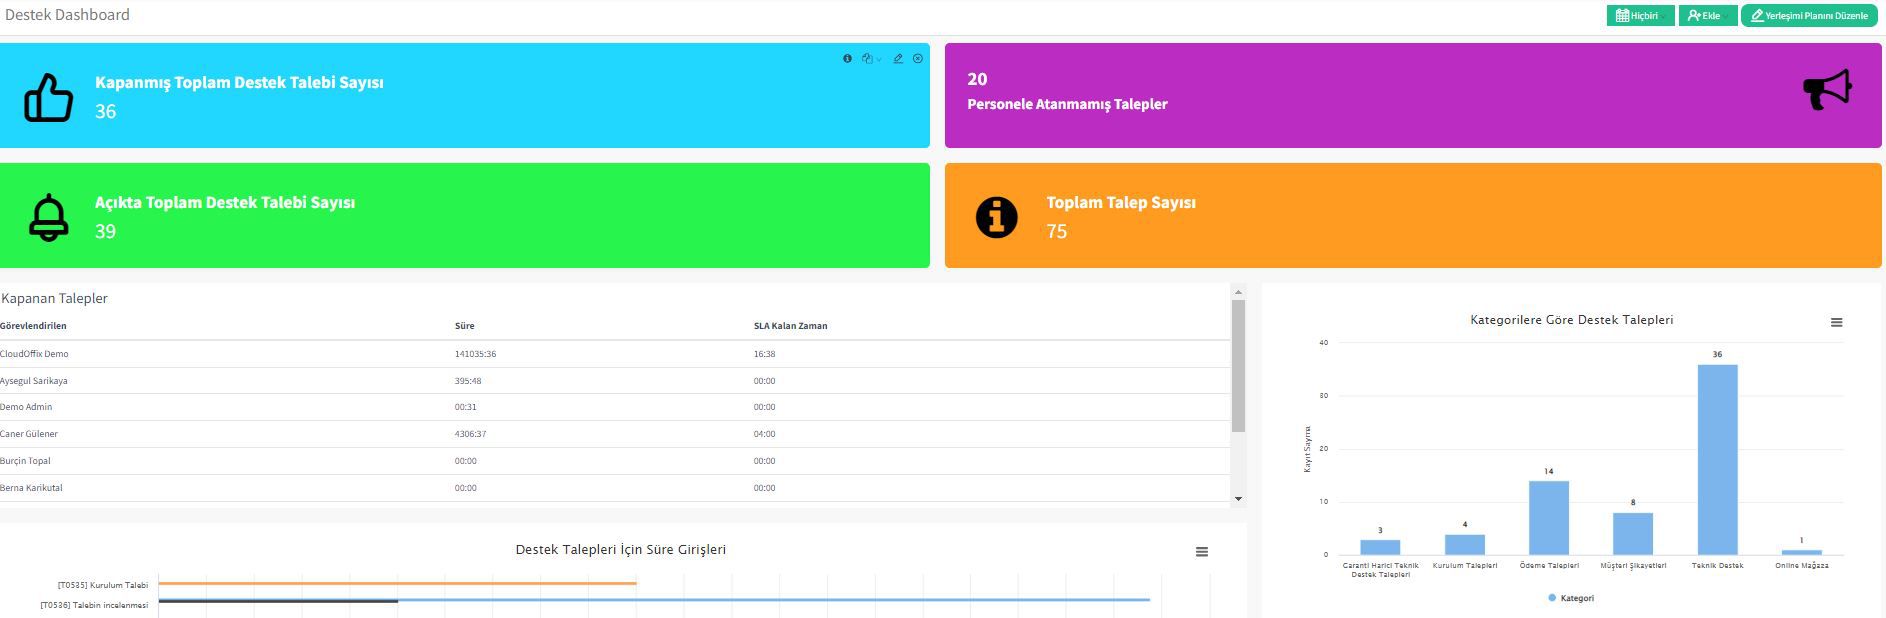This screenshot has height=618, width=1886.
Task: Select the Demo Admin row
Action: coord(615,407)
